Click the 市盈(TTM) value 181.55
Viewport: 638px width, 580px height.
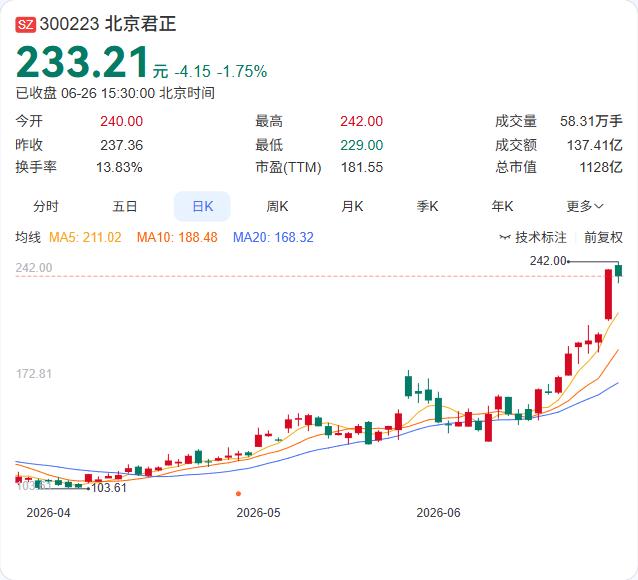coord(362,167)
